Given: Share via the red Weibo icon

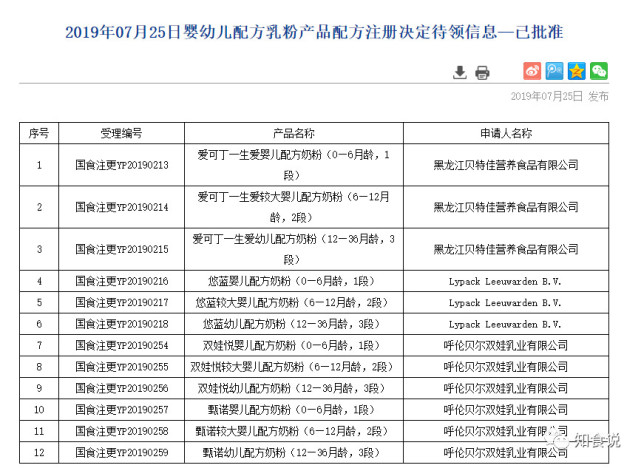Looking at the screenshot, I should click(532, 71).
